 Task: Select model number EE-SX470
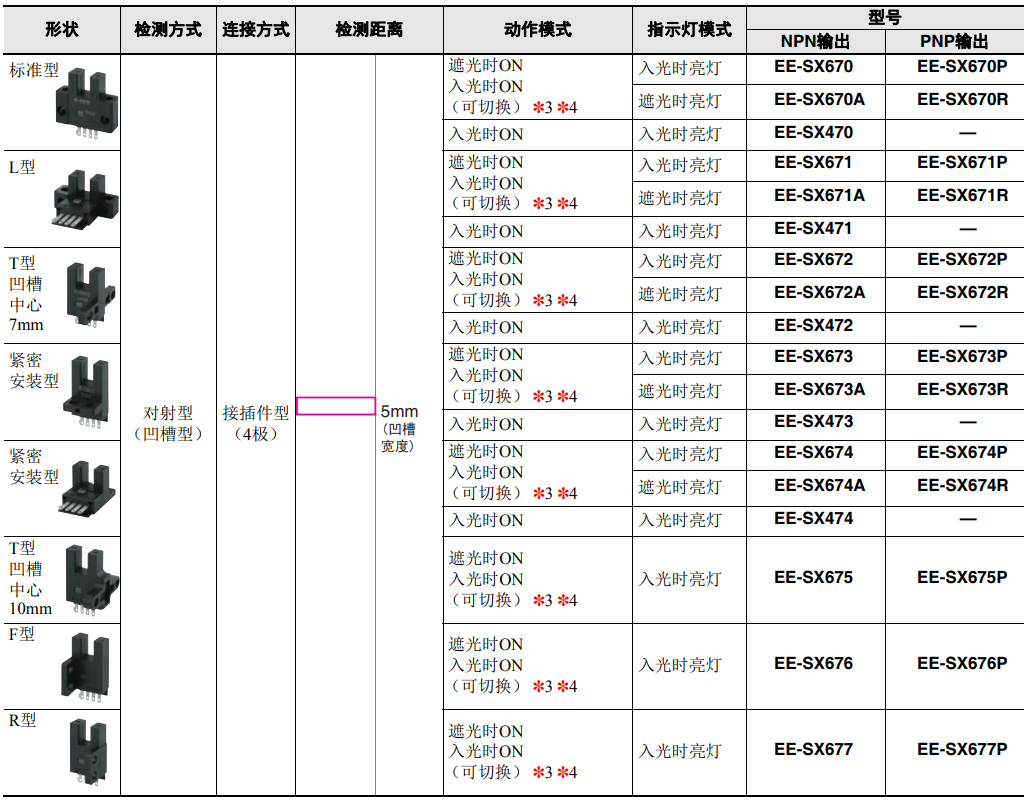pyautogui.click(x=813, y=133)
